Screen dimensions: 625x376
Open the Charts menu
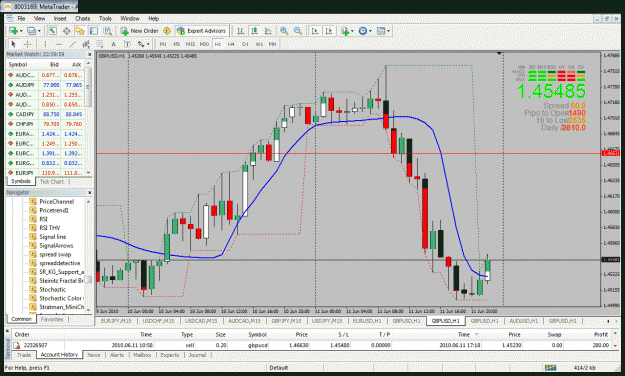83,18
